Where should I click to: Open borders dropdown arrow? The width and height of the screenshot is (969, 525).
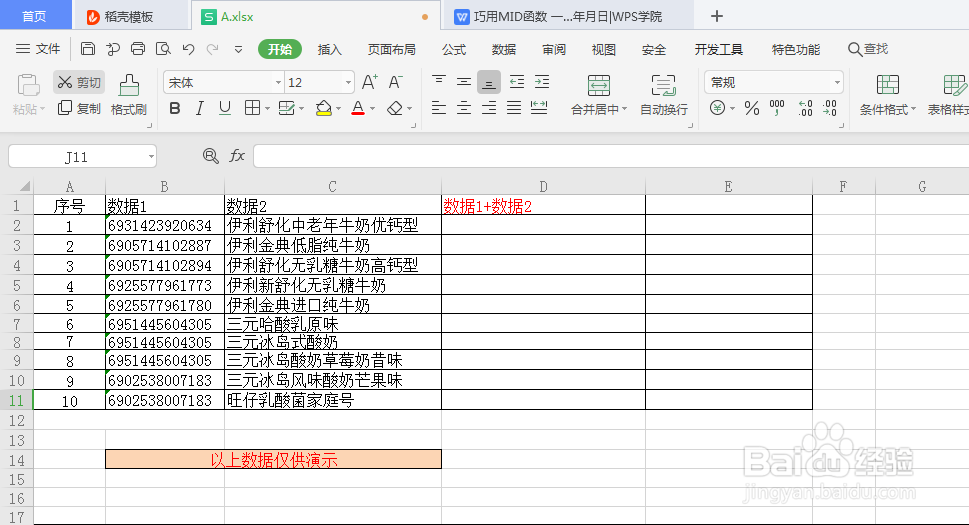tap(267, 109)
